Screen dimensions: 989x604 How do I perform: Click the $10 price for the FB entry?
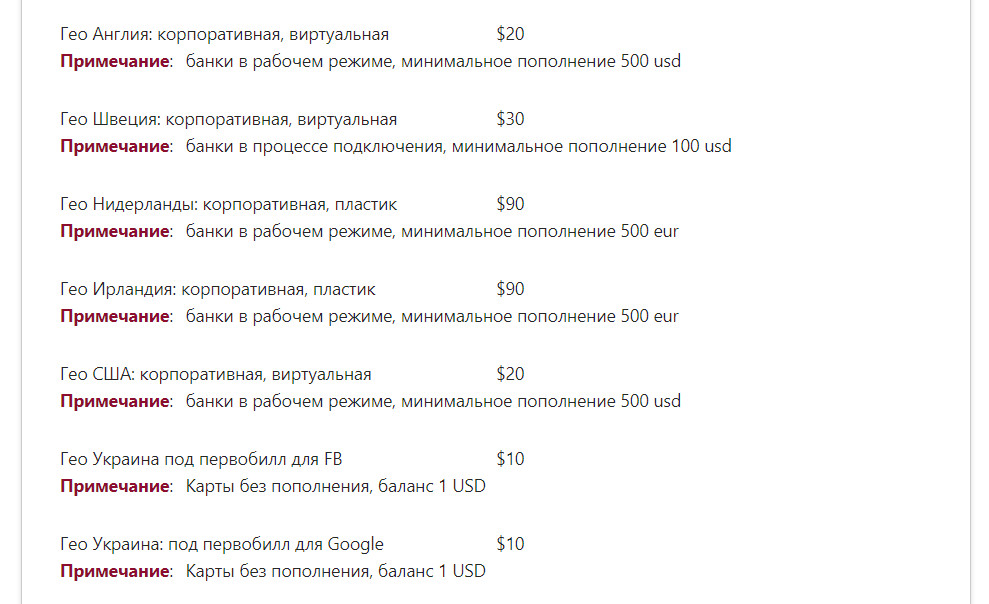tap(510, 460)
